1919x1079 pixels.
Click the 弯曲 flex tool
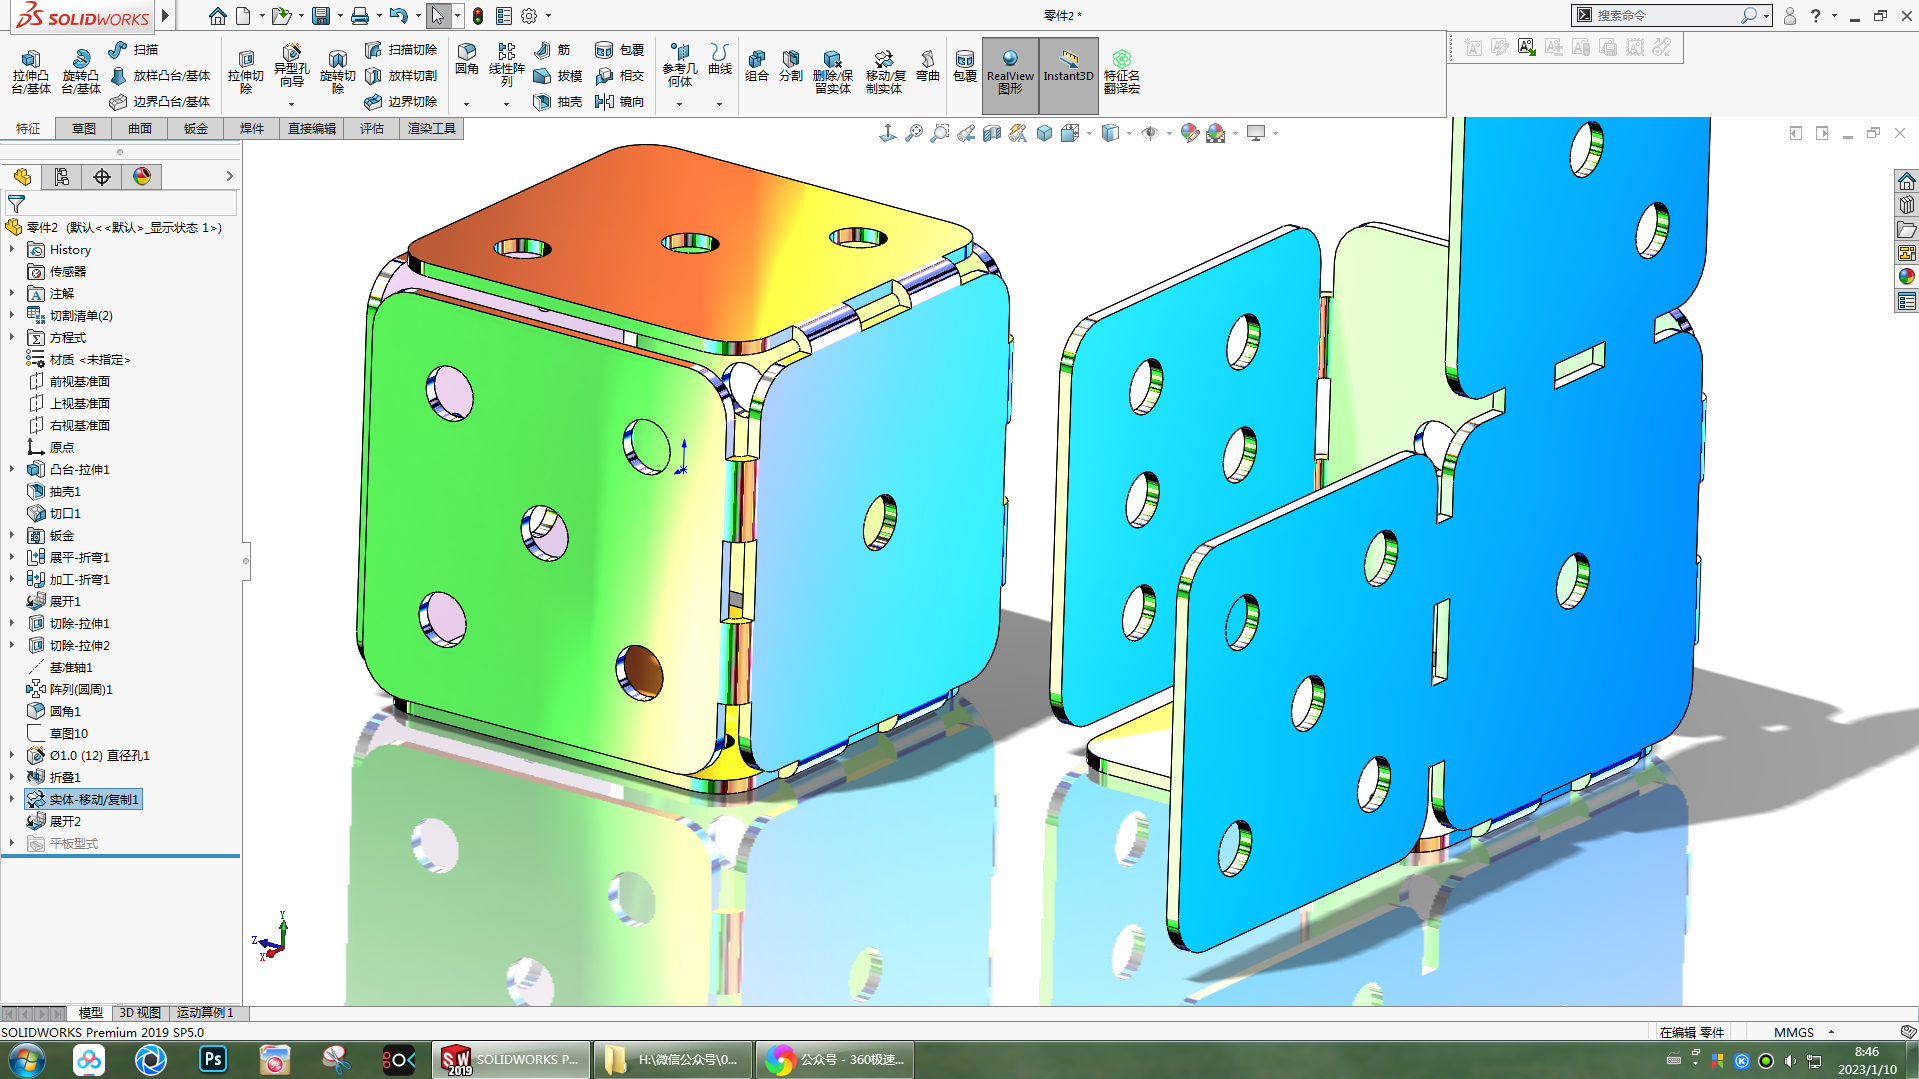click(928, 66)
